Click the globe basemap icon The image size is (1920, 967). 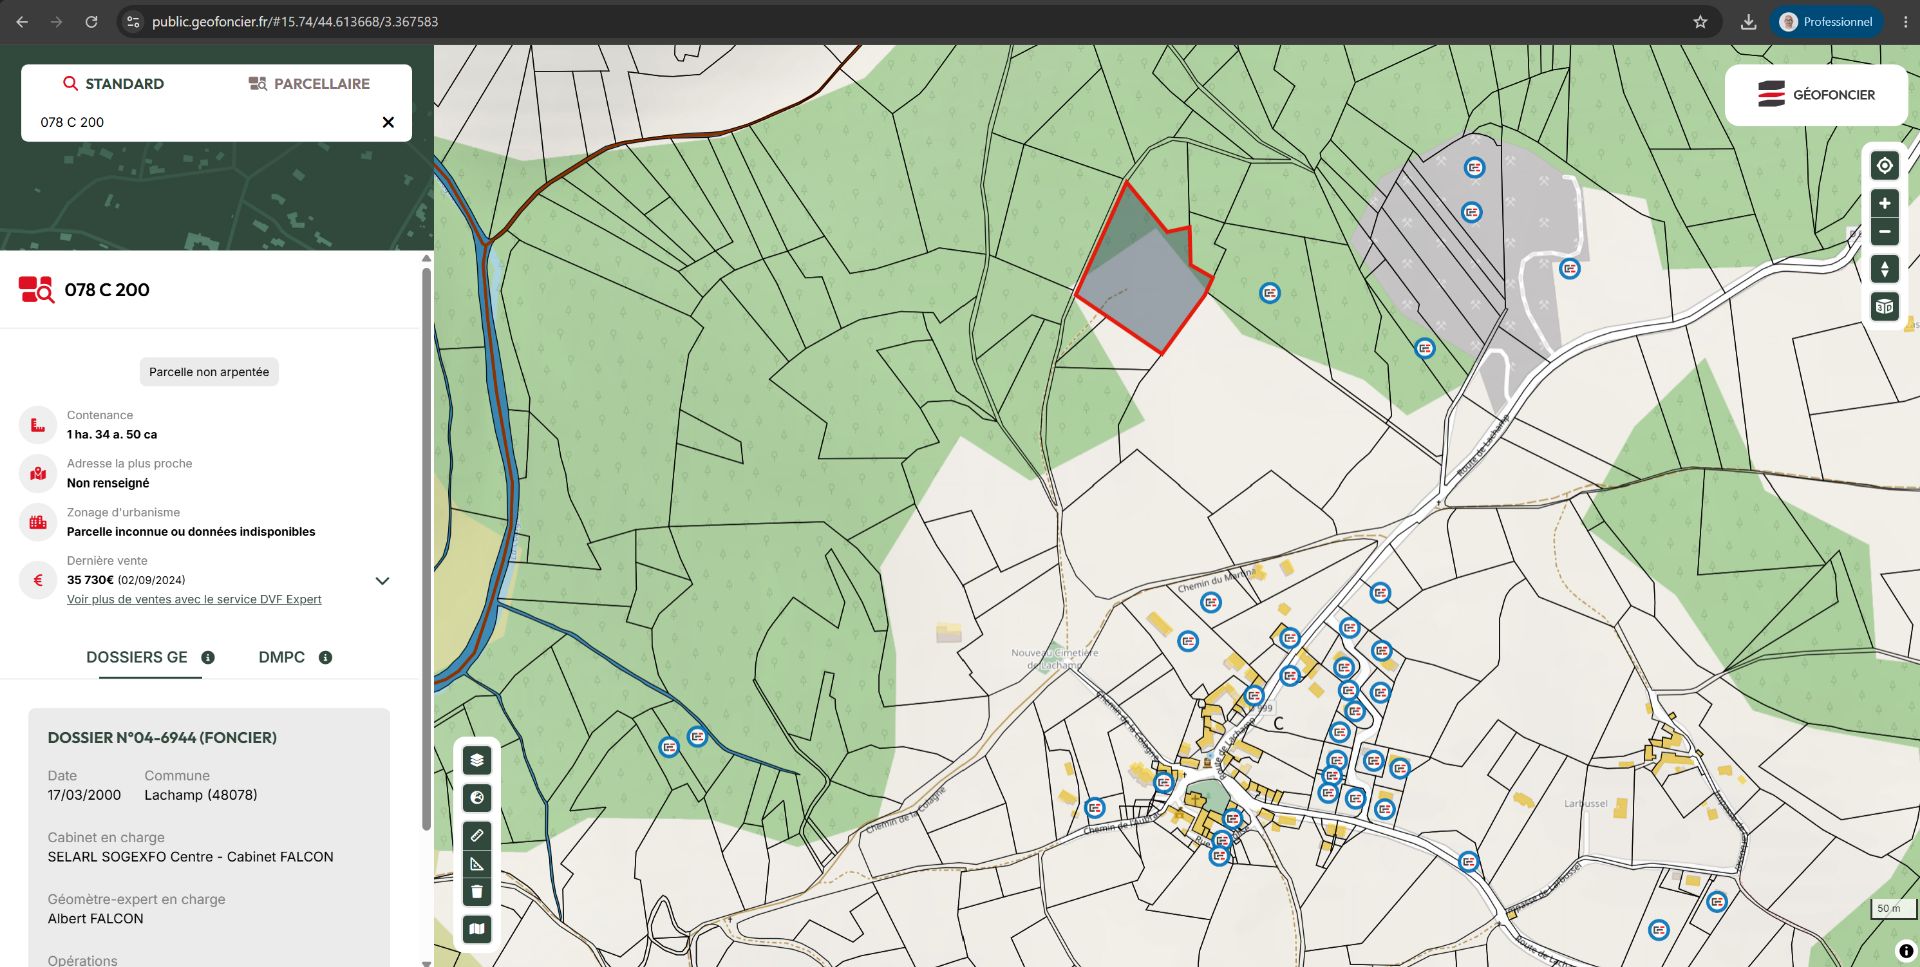click(477, 797)
